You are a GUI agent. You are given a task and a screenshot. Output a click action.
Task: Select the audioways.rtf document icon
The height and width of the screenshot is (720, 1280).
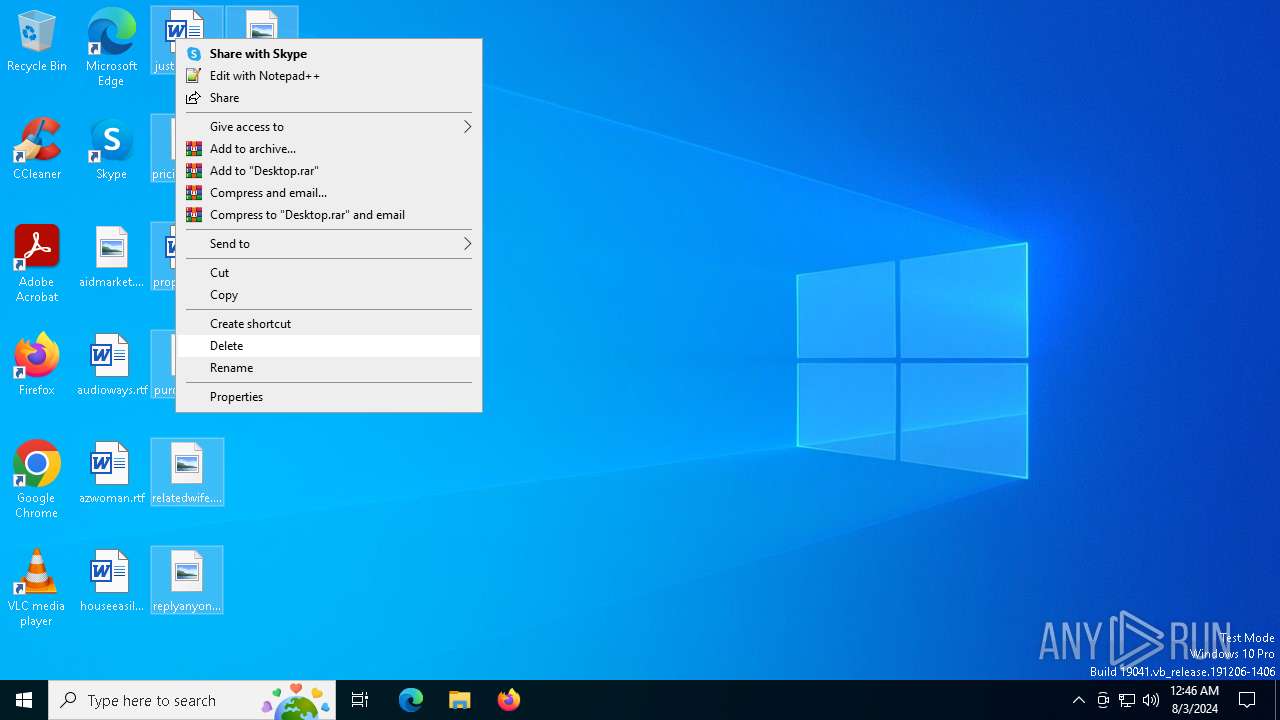tap(111, 365)
